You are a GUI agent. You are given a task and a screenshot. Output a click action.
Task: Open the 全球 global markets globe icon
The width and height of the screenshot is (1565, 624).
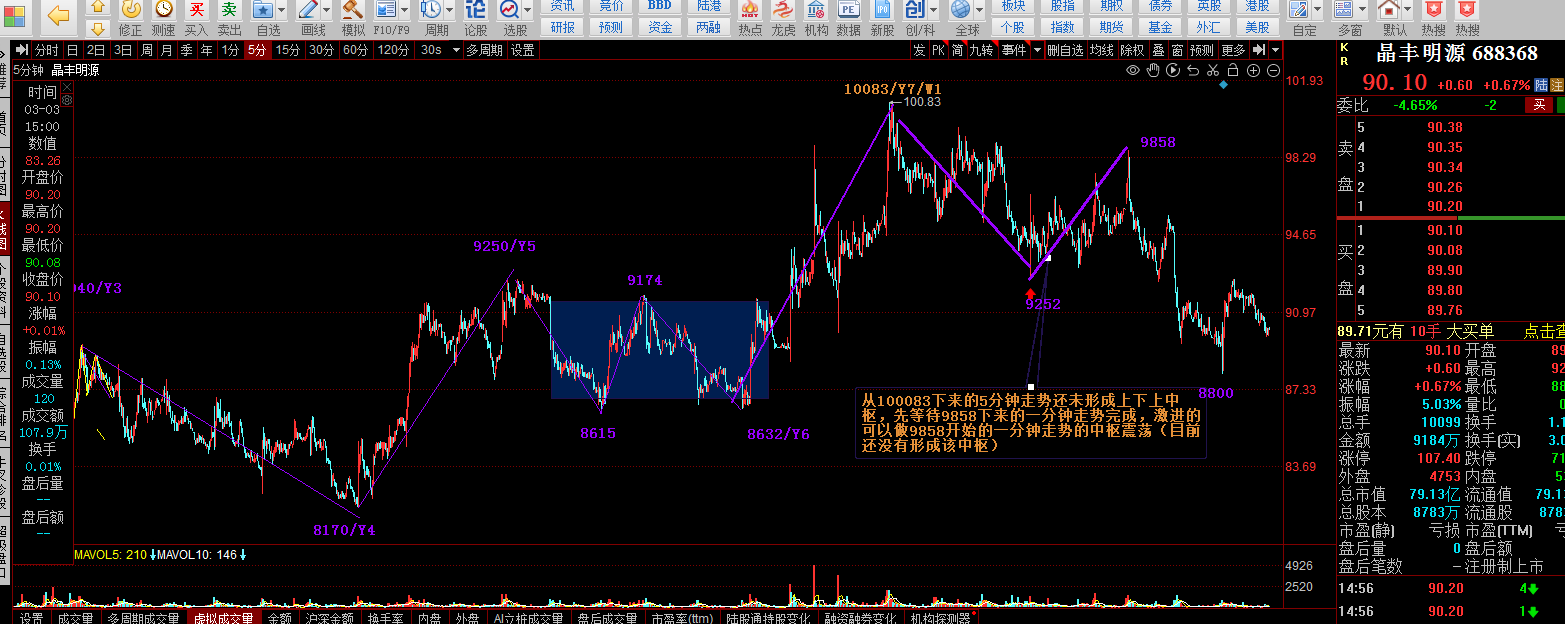click(x=961, y=10)
